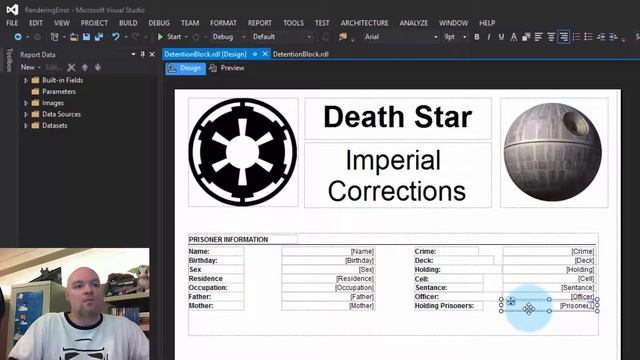Switch to the Preview view
The image size is (640, 360).
point(227,68)
